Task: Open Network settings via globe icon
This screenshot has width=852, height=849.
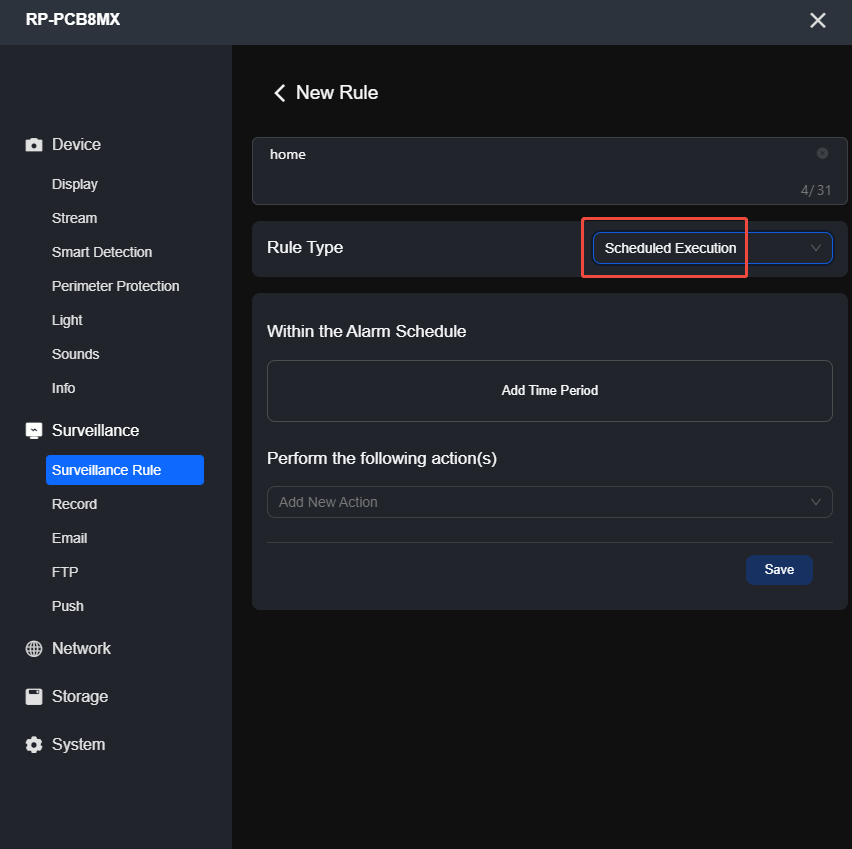Action: click(x=33, y=648)
